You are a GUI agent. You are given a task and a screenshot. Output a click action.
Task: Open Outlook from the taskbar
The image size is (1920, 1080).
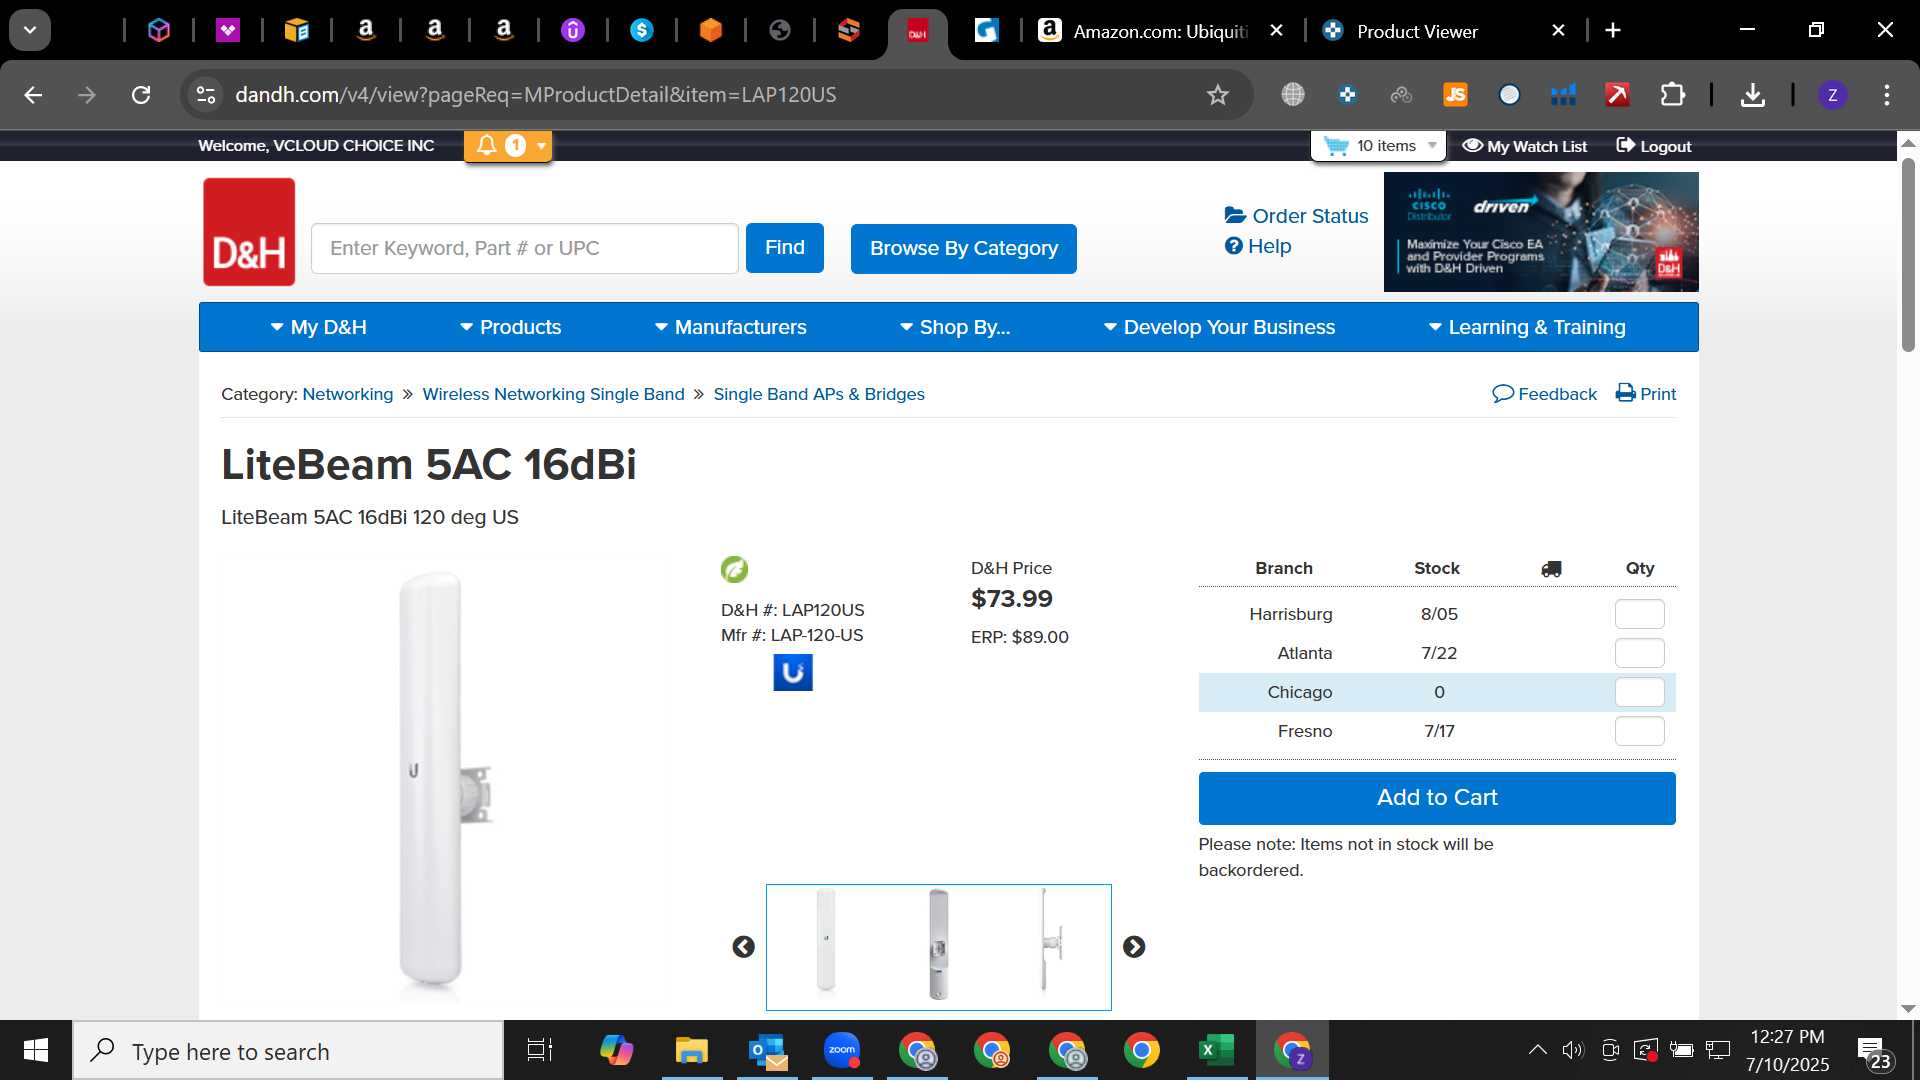click(767, 1051)
